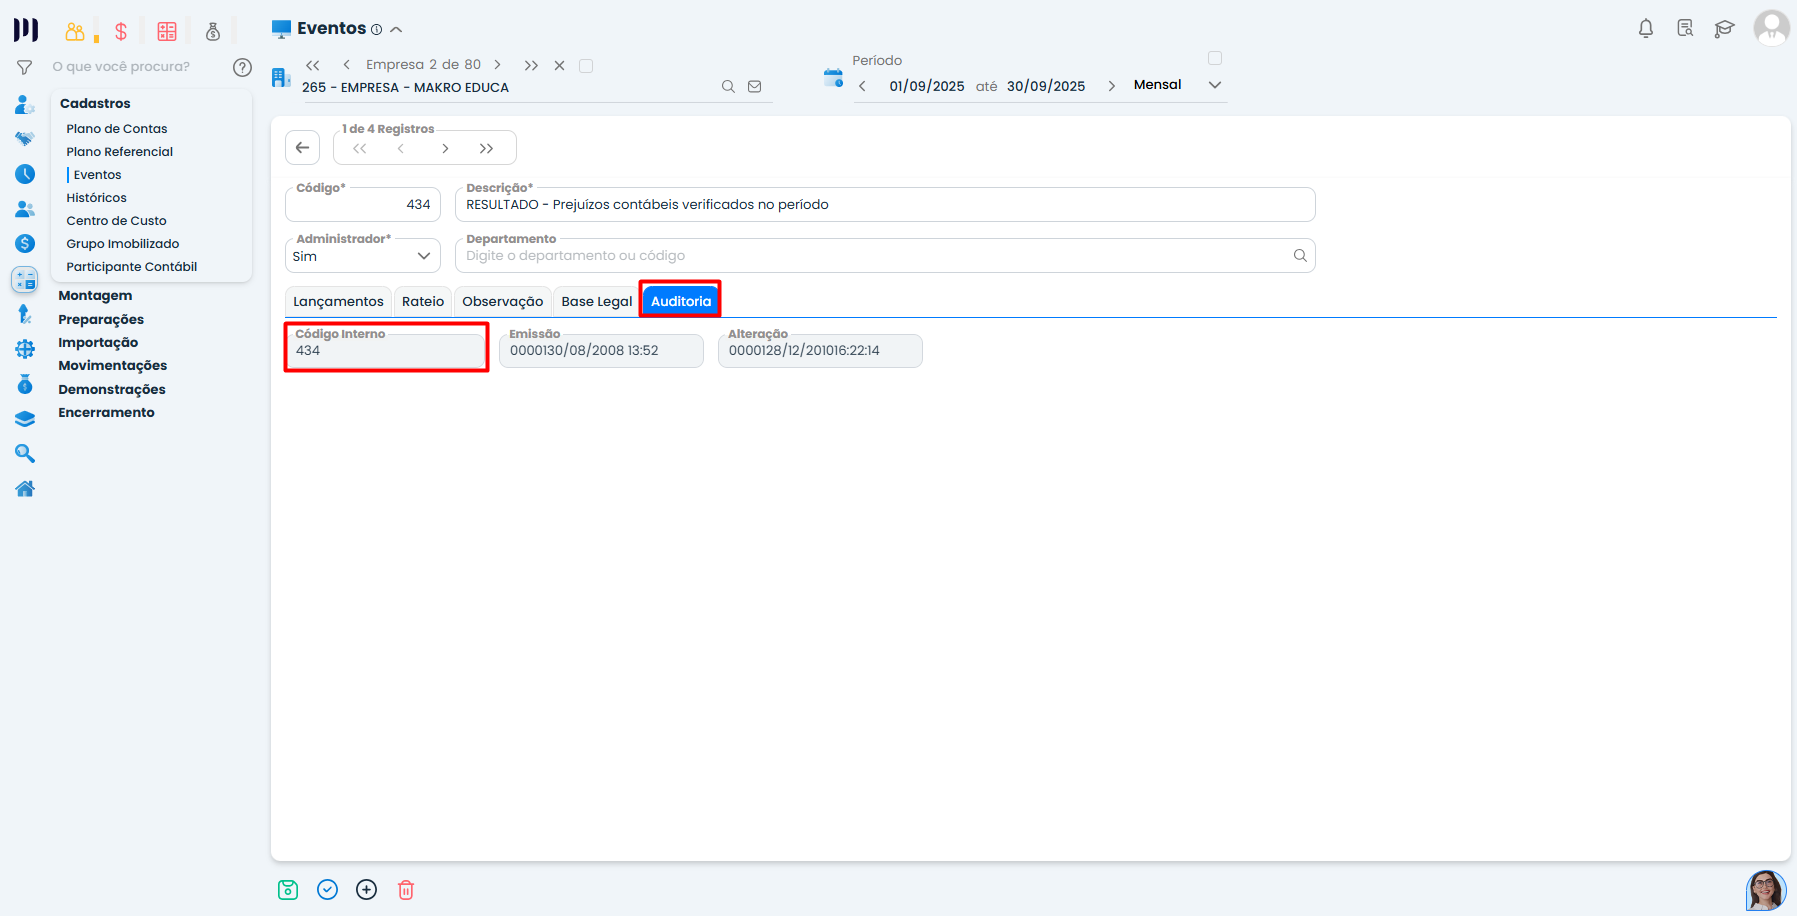Toggle the checkbox above Mensal dropdown
This screenshot has width=1797, height=916.
coord(1215,58)
